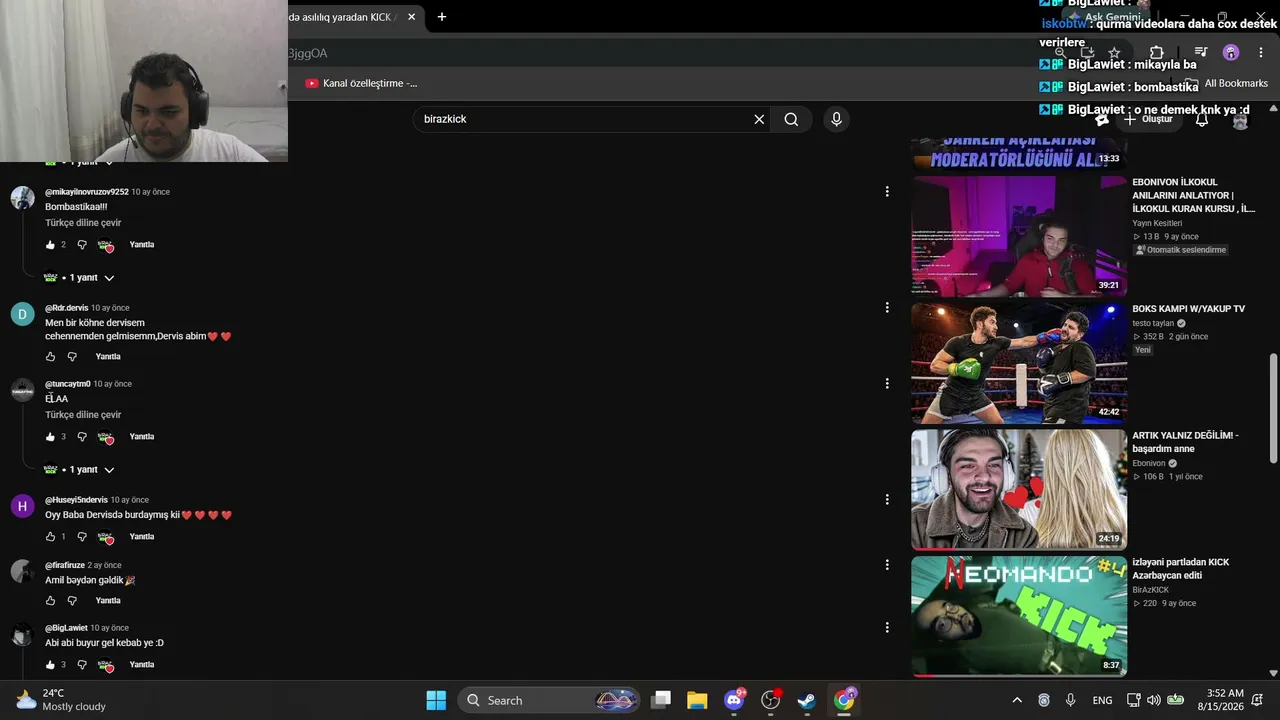Open Windows Start menu

(436, 700)
